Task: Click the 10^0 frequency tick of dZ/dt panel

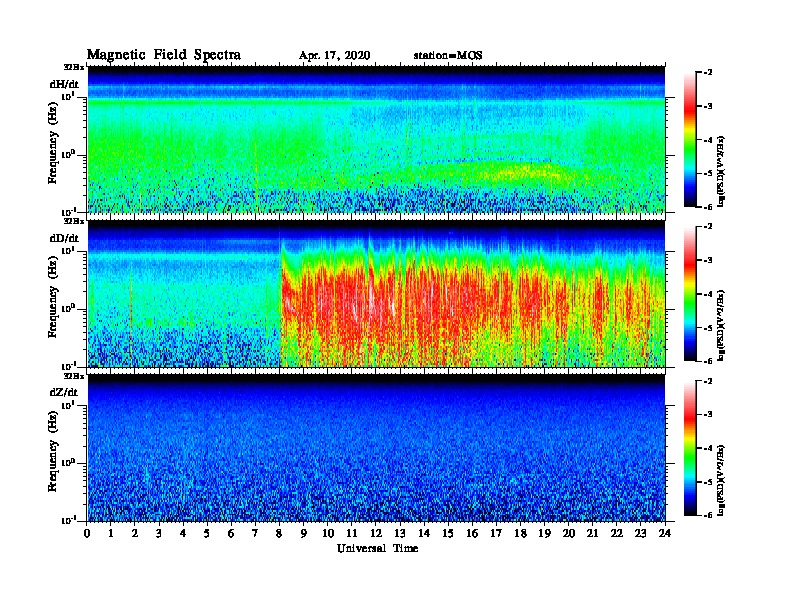Action: 68,463
